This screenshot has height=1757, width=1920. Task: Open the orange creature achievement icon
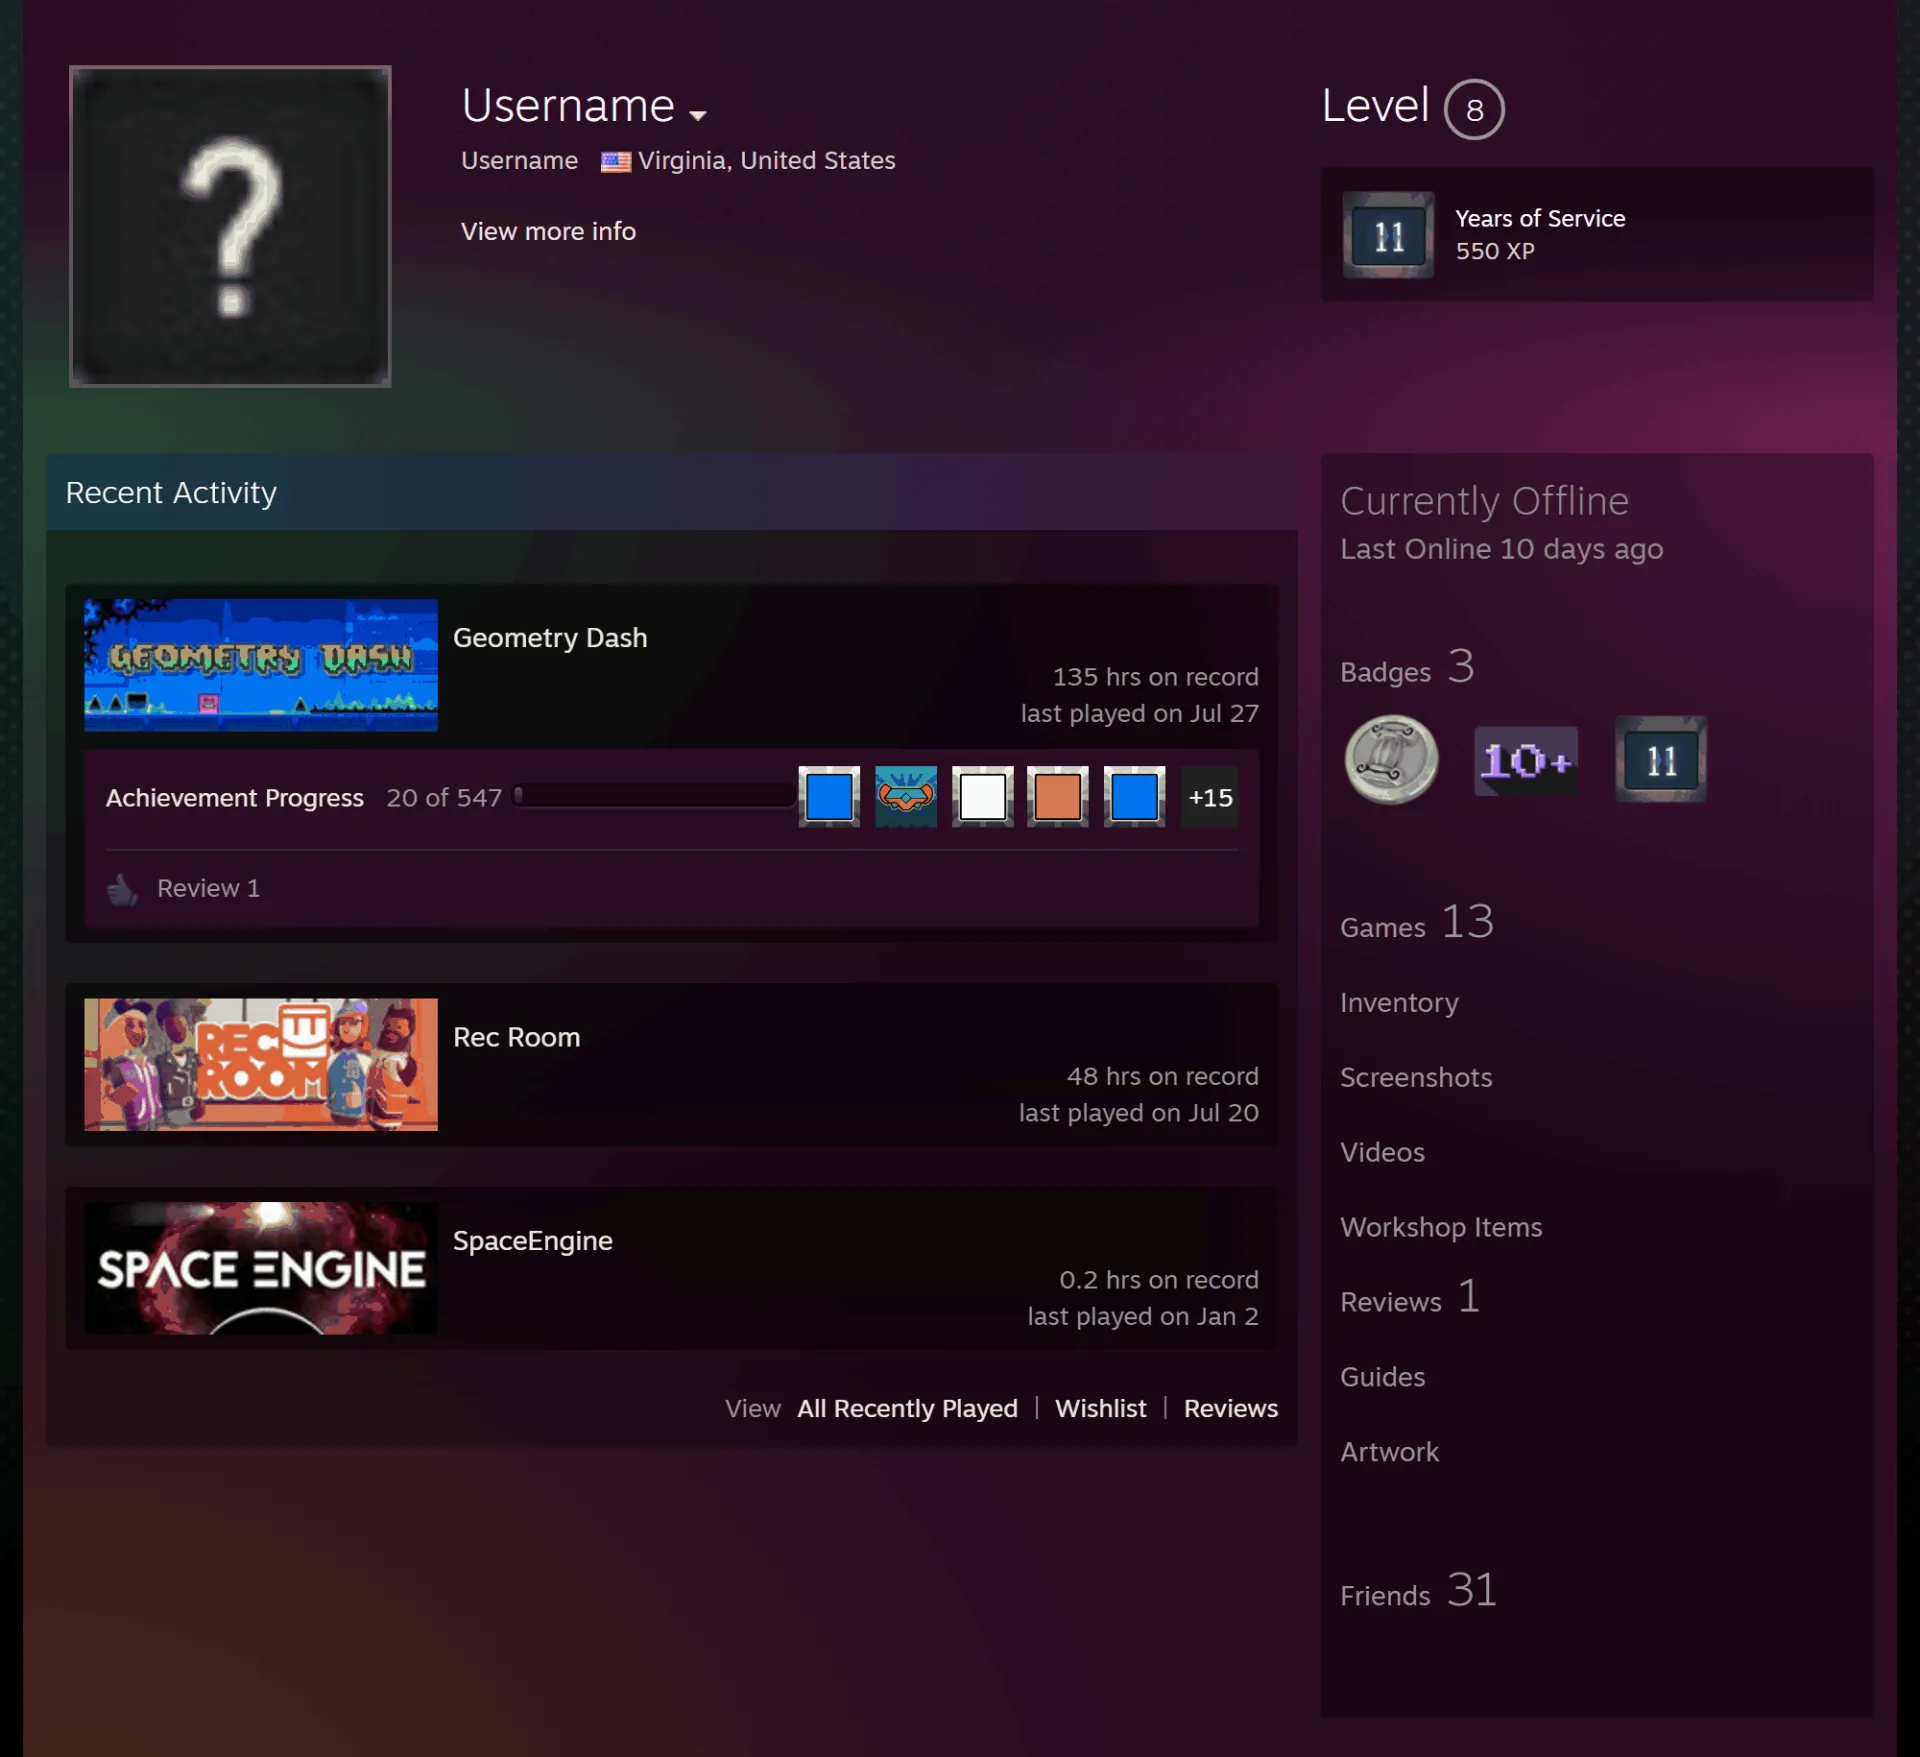[x=906, y=797]
